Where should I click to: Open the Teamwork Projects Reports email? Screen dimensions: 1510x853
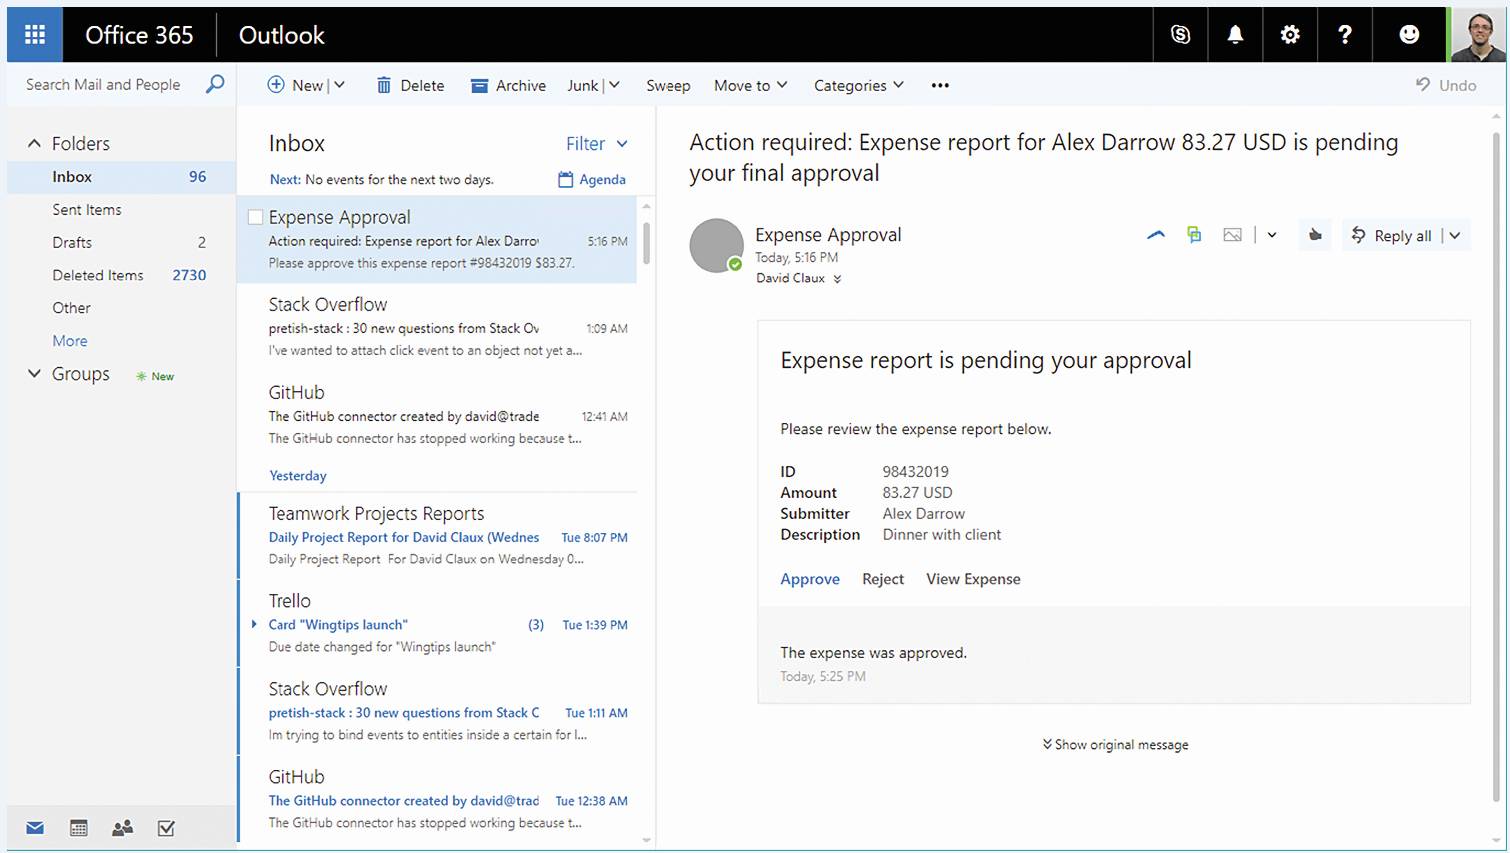pos(437,535)
